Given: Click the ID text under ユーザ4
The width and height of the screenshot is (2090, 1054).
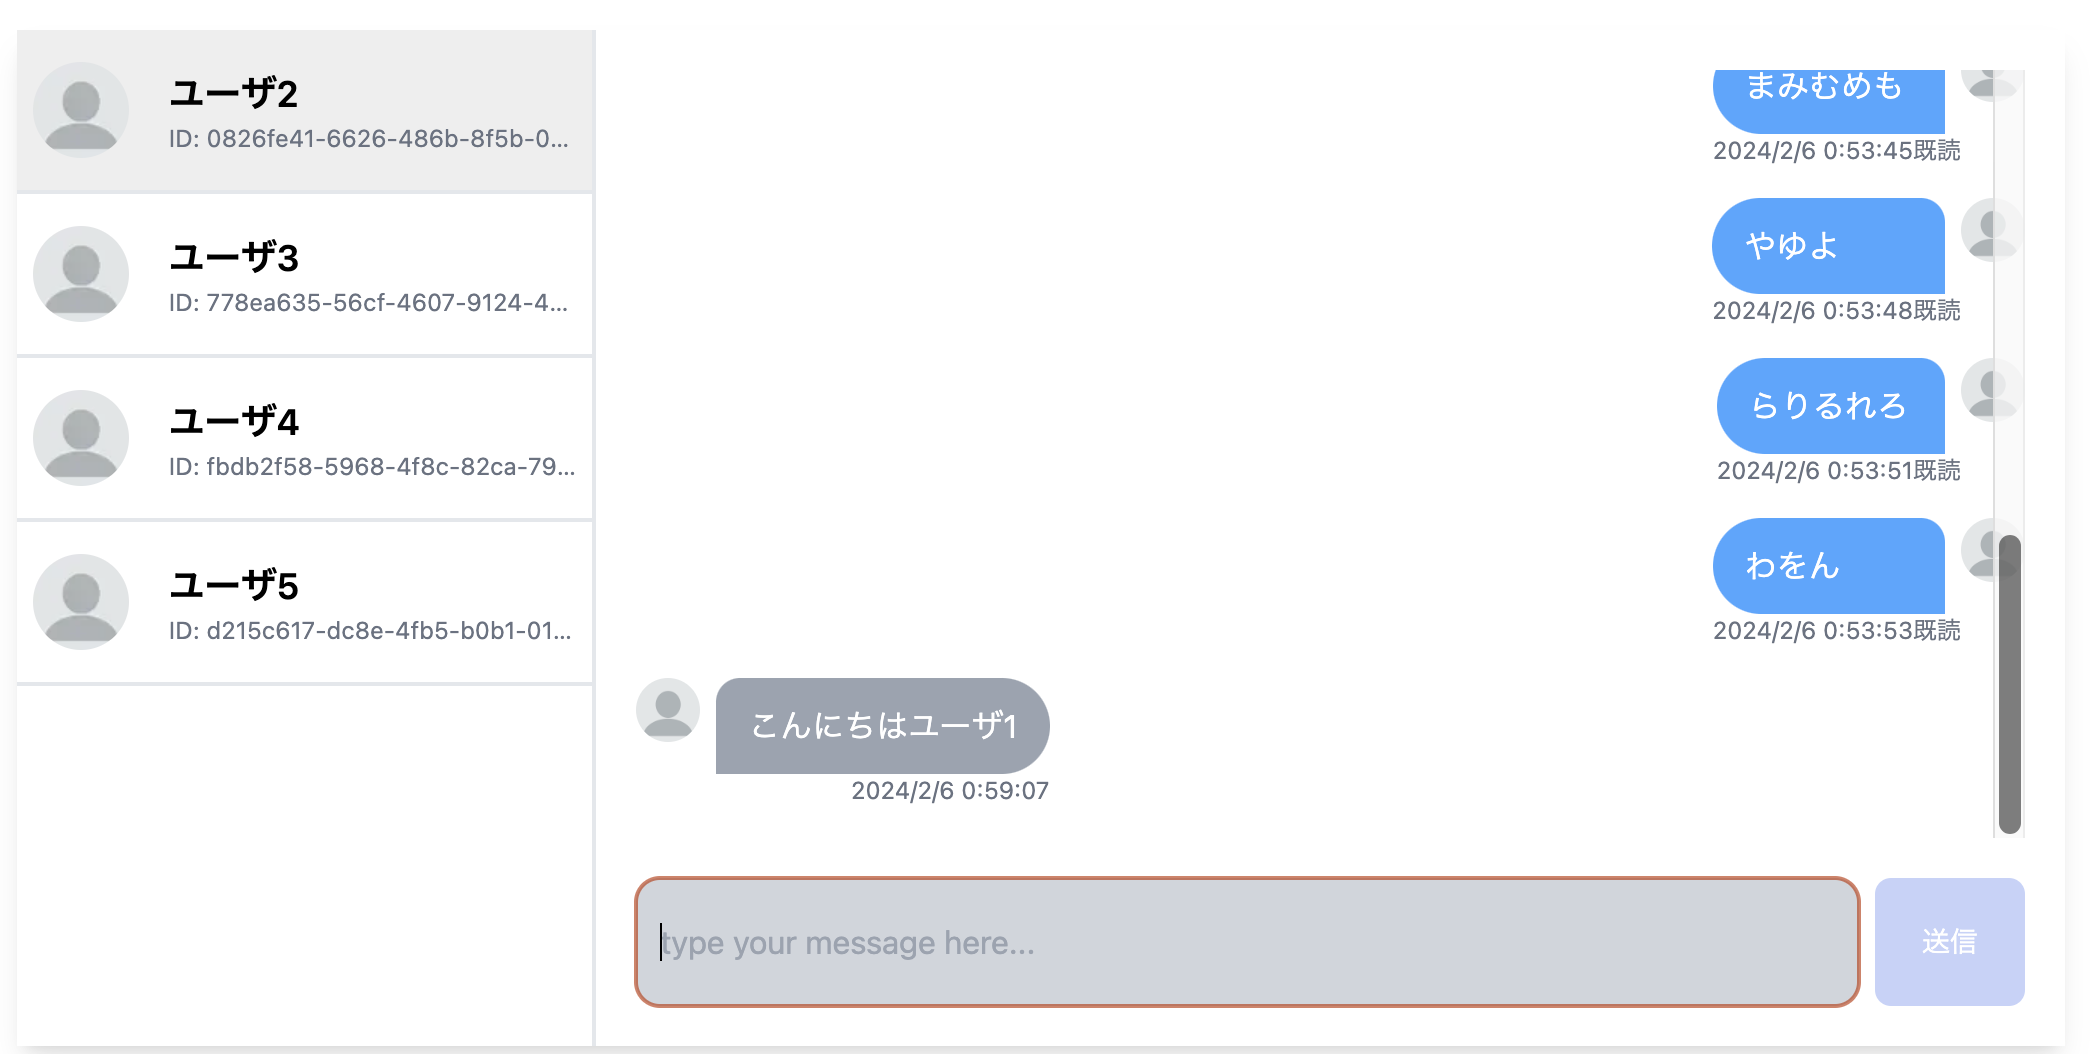Looking at the screenshot, I should [x=371, y=467].
